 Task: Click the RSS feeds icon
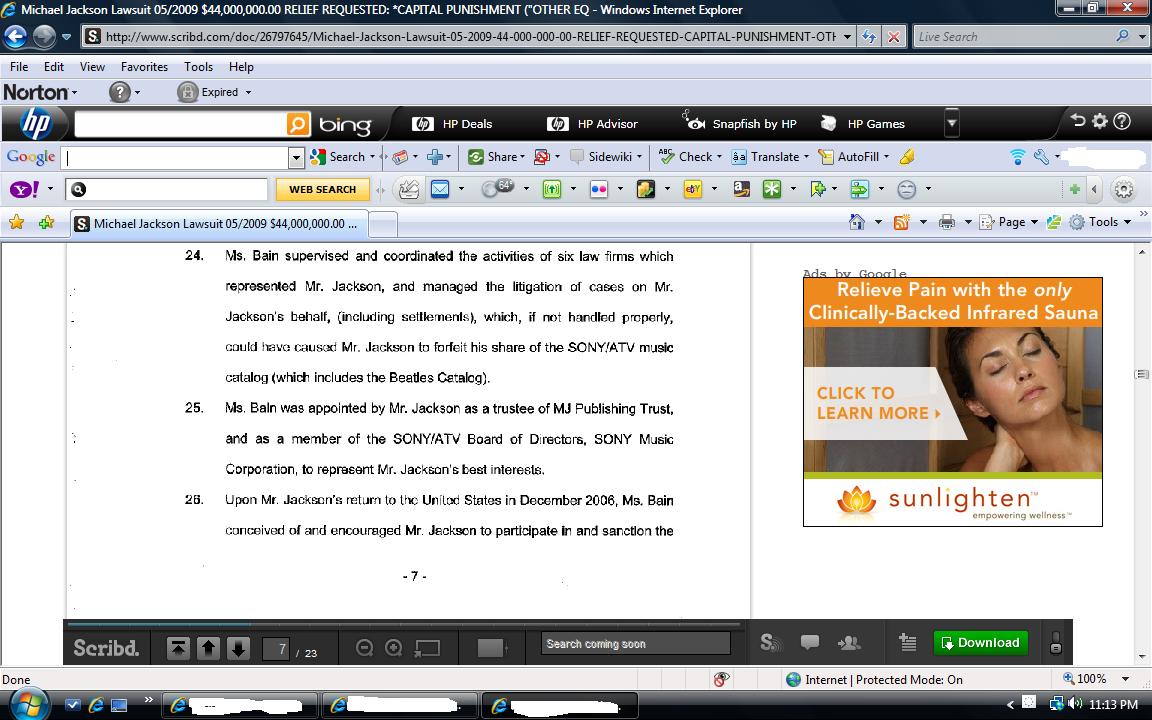pyautogui.click(x=901, y=222)
